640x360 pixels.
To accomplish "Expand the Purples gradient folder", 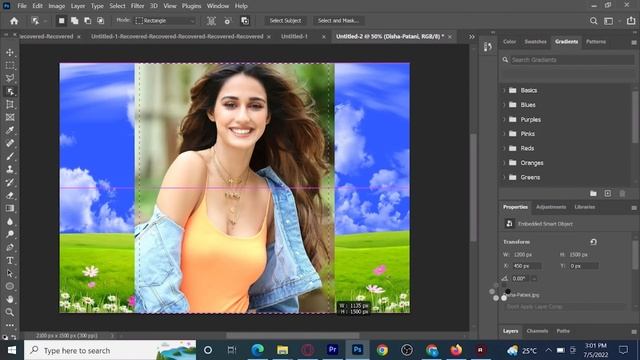I will [x=504, y=120].
